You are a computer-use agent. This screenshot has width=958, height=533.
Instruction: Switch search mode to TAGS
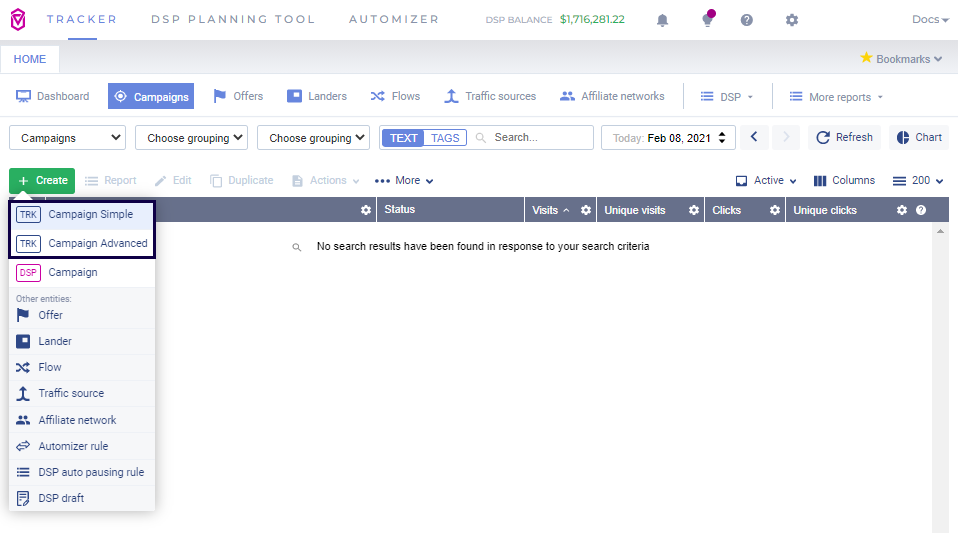445,138
